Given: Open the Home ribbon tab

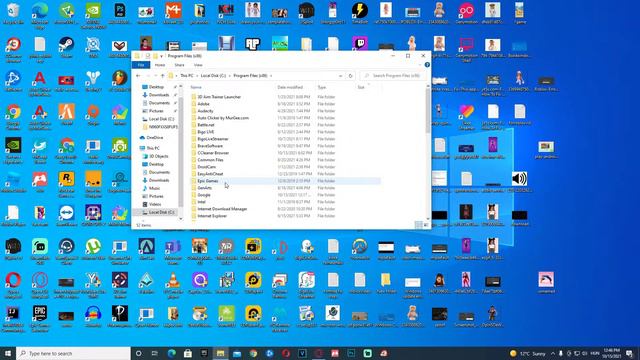Looking at the screenshot, I should tap(160, 65).
